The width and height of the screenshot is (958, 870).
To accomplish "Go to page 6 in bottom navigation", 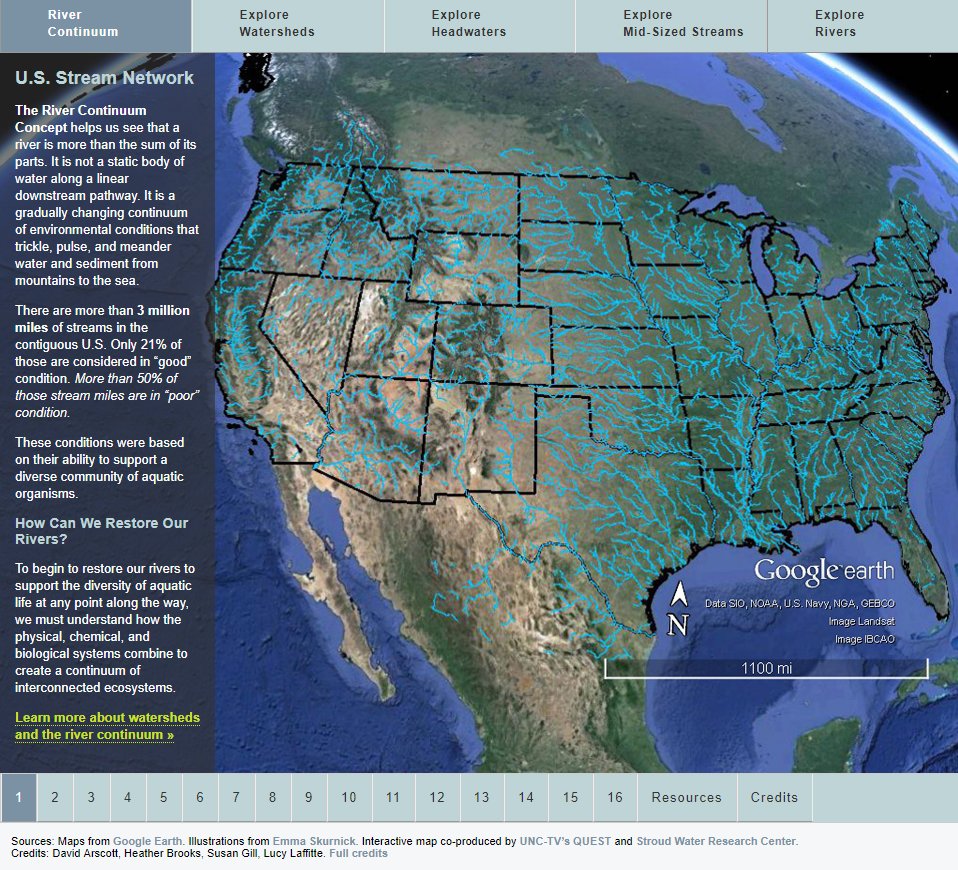I will coord(200,797).
